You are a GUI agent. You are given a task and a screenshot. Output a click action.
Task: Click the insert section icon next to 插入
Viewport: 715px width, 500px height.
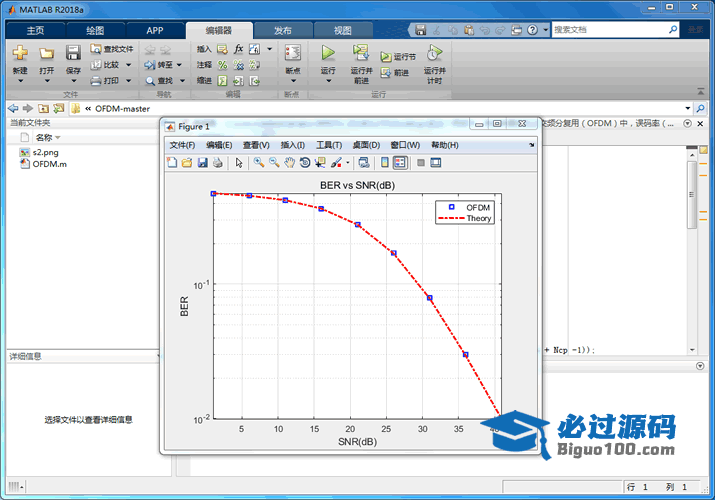click(x=223, y=49)
